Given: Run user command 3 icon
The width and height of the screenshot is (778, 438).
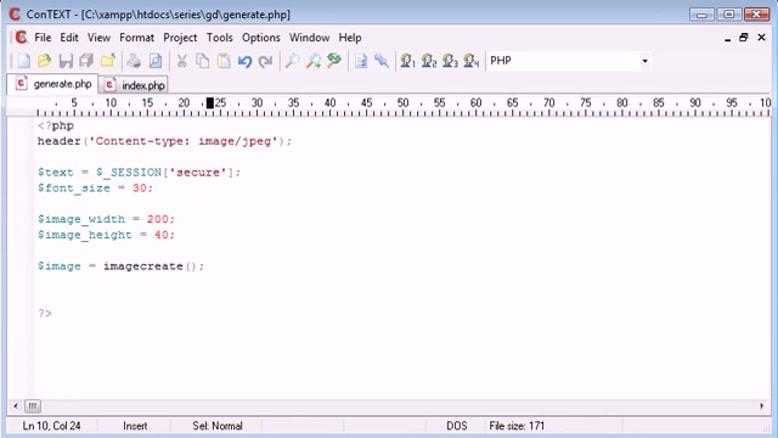Looking at the screenshot, I should point(450,61).
